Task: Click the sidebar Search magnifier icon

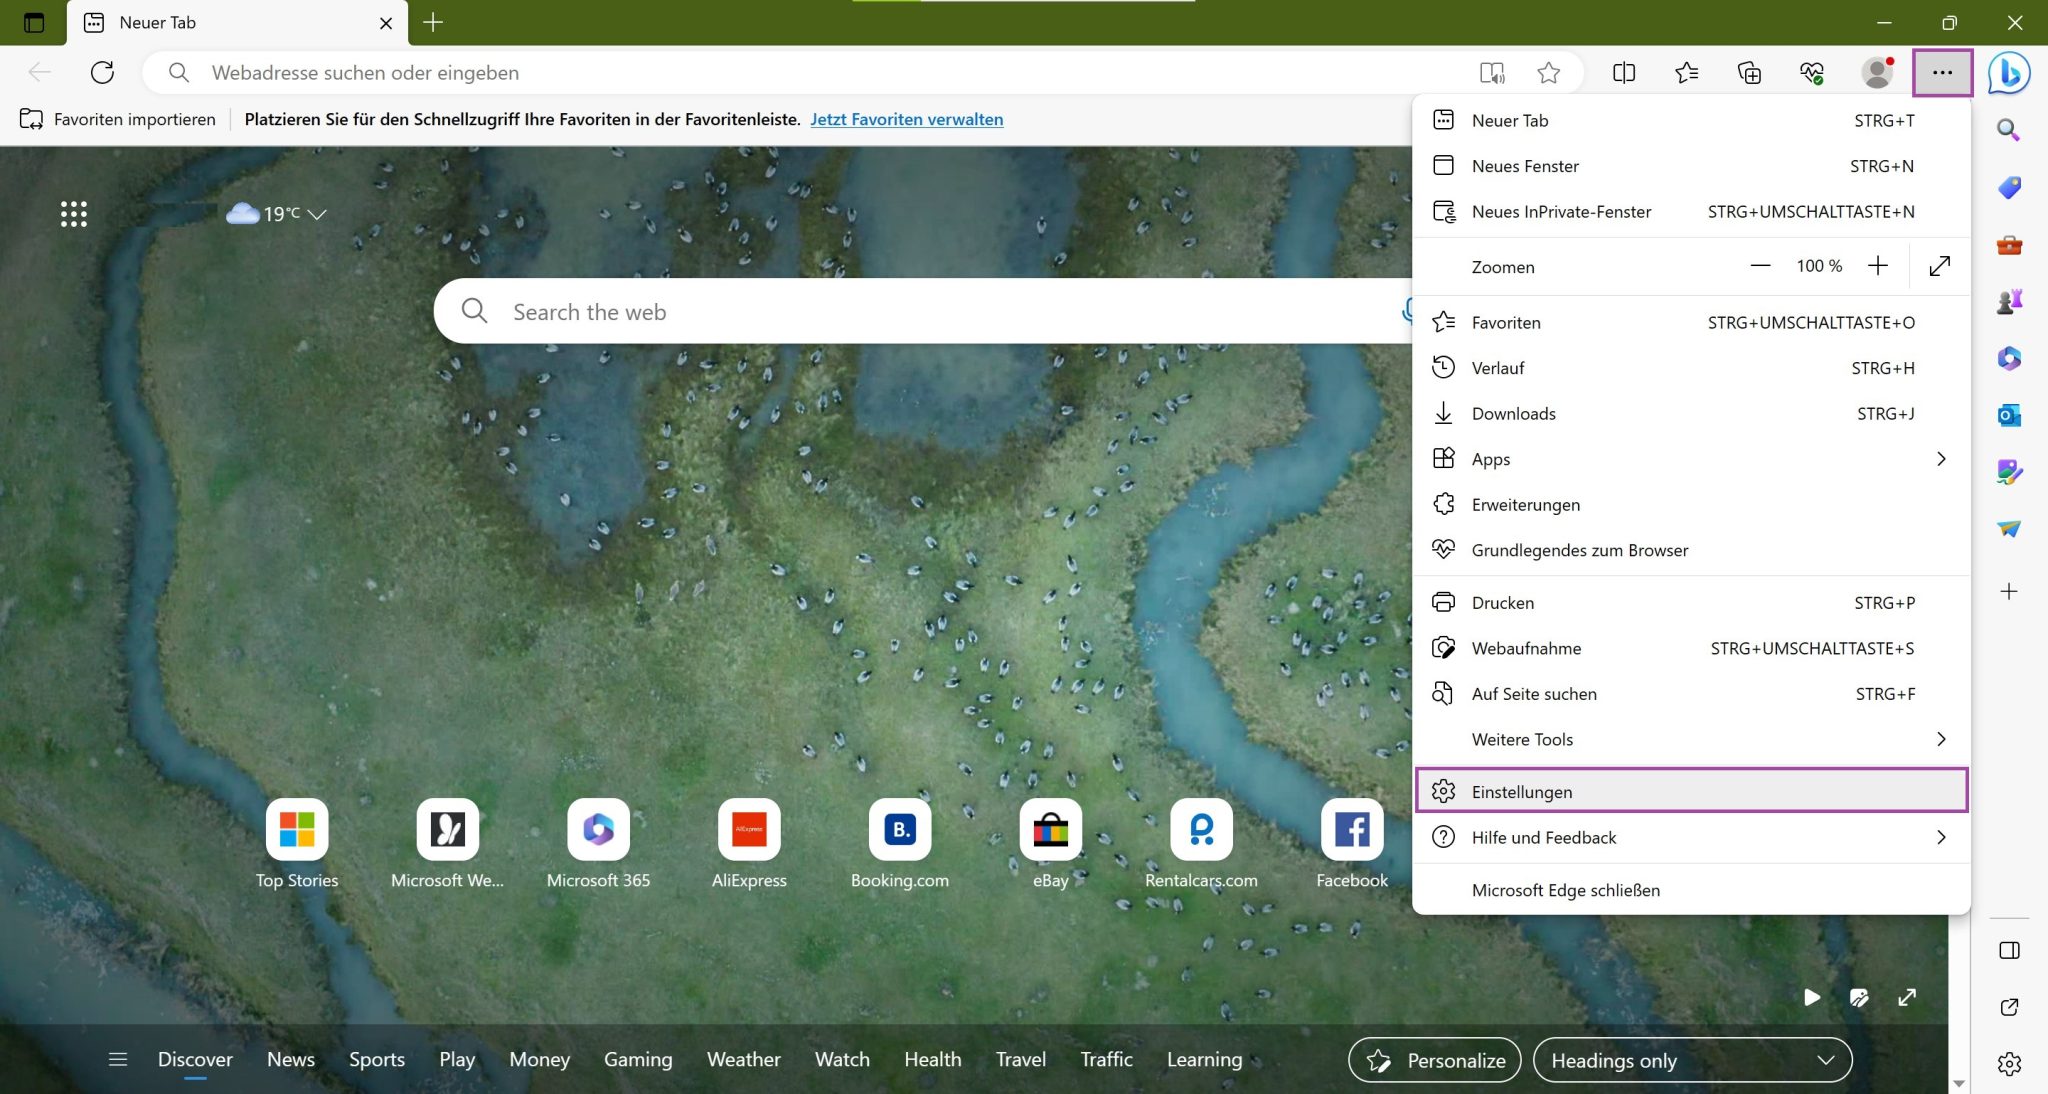Action: point(2008,130)
